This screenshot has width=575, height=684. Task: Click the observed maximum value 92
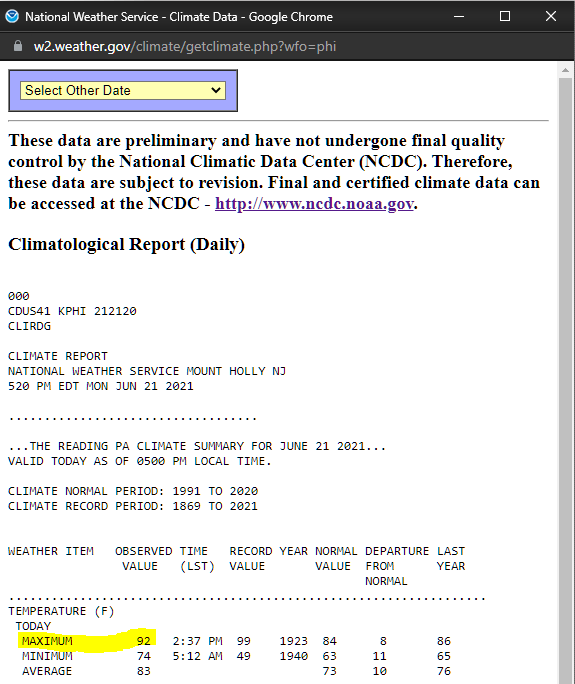(144, 641)
